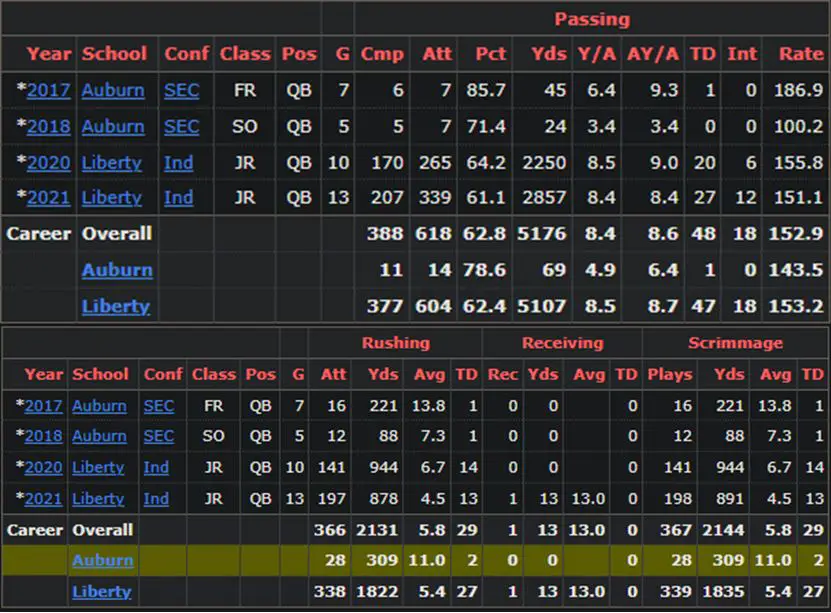Open 2018 season link in Rushing table
The image size is (831, 613).
[x=43, y=436]
